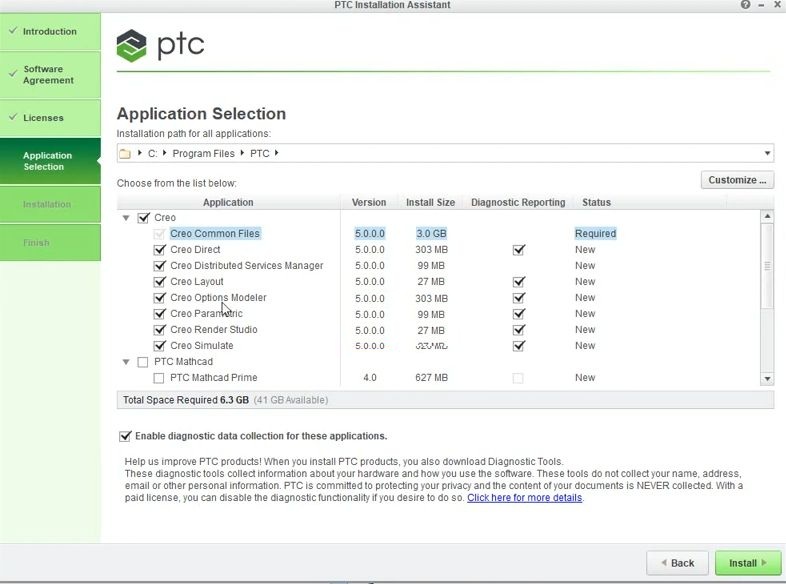Uncheck Creo Options Modeler
The image size is (786, 584).
coord(159,298)
